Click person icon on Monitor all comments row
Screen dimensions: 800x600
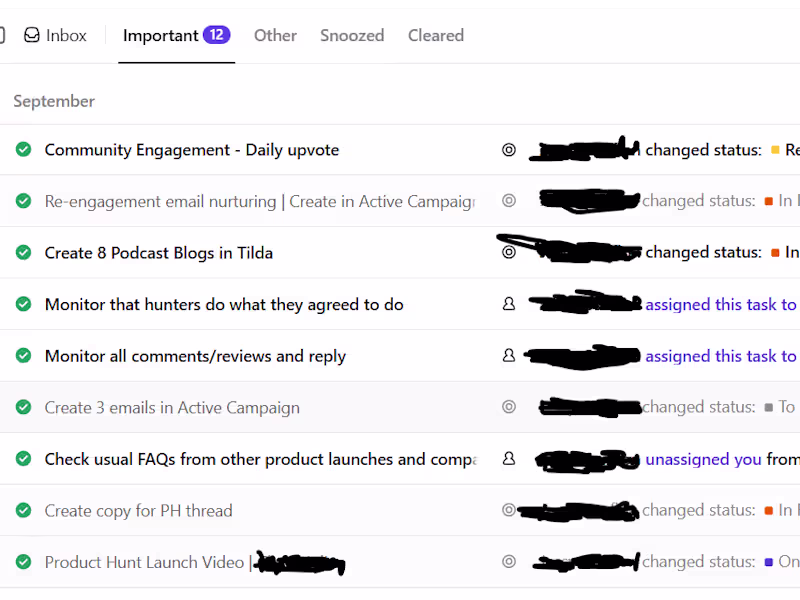click(x=509, y=356)
